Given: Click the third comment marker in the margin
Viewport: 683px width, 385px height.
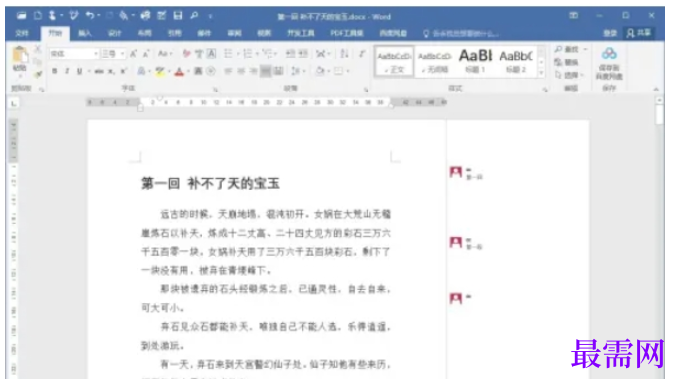Looking at the screenshot, I should click(x=456, y=299).
